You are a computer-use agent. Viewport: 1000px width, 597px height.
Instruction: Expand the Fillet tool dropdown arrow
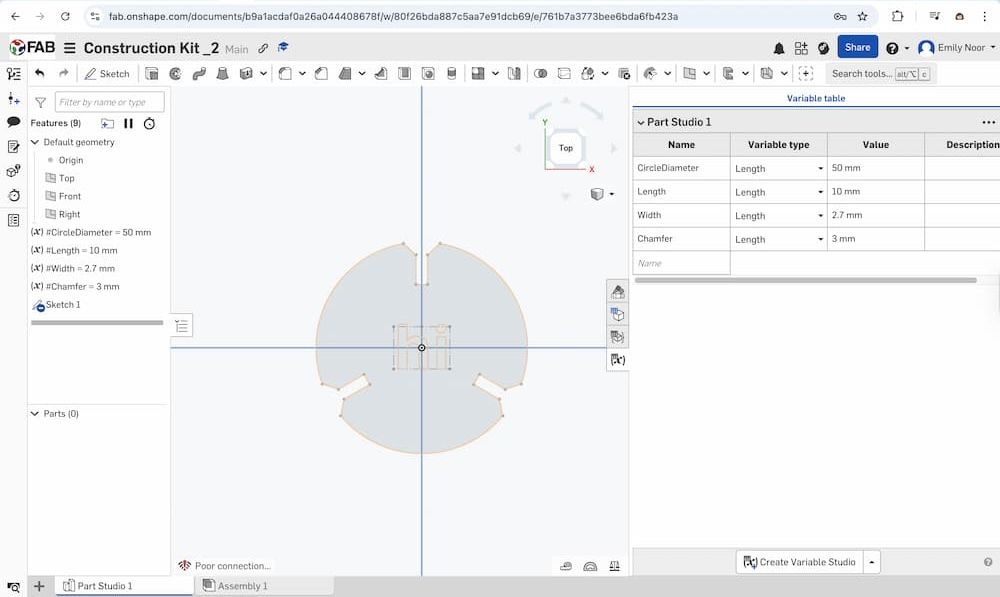[302, 74]
